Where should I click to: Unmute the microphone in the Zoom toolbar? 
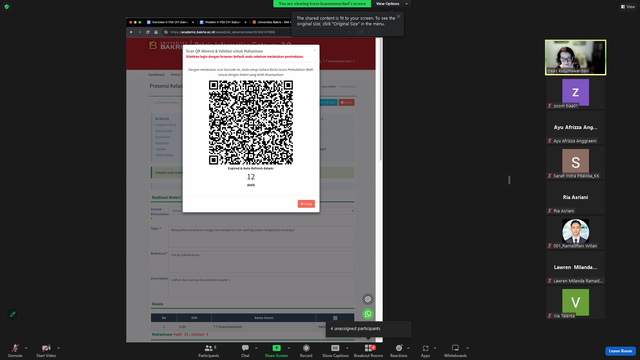pyautogui.click(x=15, y=350)
